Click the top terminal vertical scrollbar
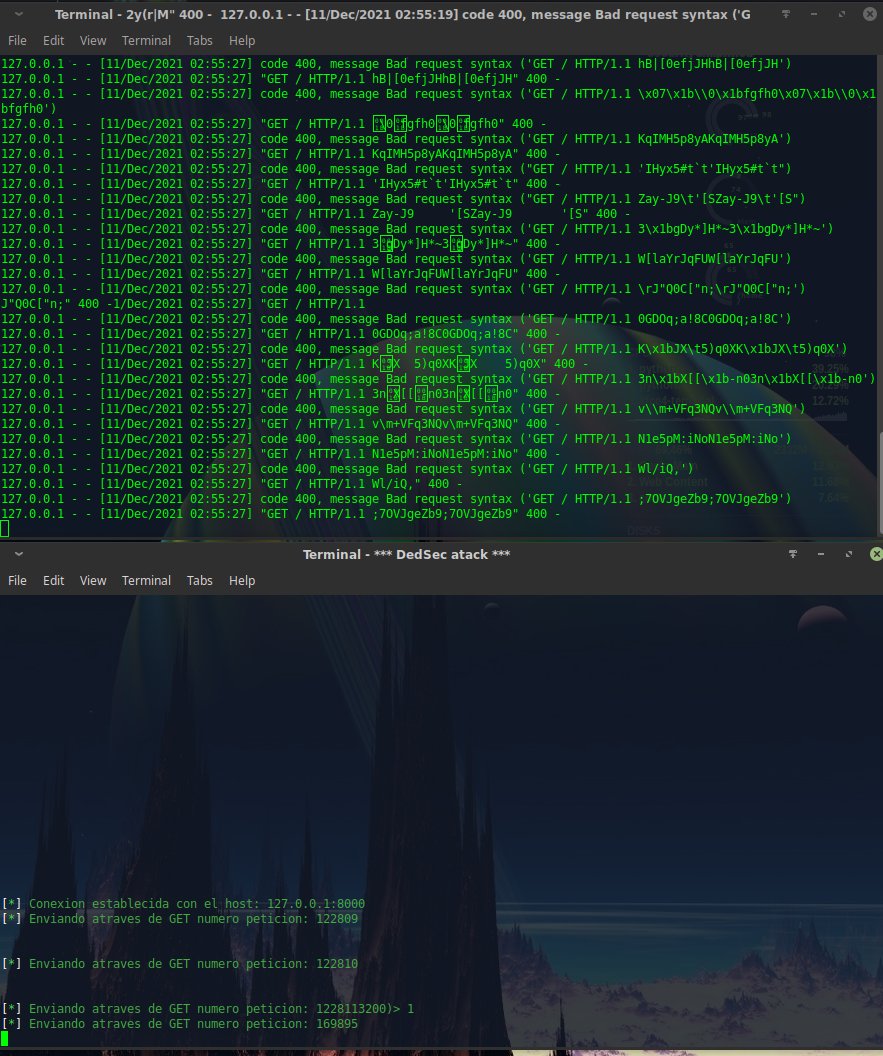The image size is (883, 1056). point(880,483)
